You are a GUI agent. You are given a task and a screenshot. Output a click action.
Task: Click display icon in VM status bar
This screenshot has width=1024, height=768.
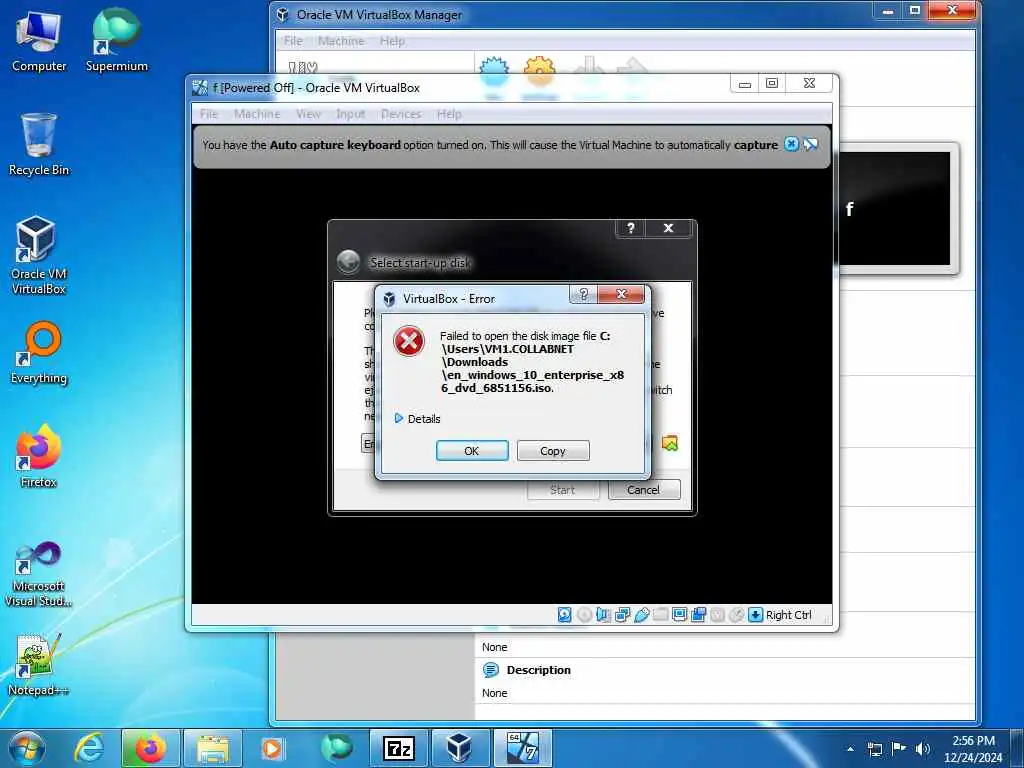click(x=679, y=615)
